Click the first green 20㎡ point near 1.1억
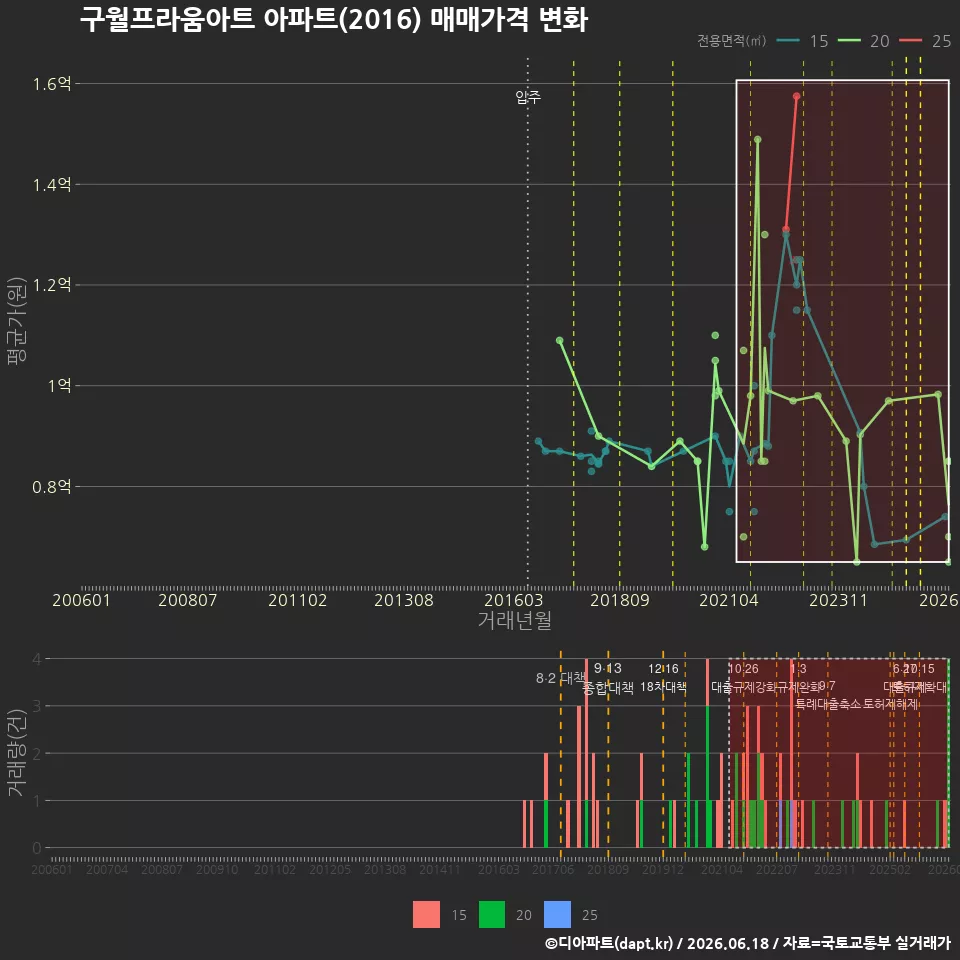 point(560,340)
